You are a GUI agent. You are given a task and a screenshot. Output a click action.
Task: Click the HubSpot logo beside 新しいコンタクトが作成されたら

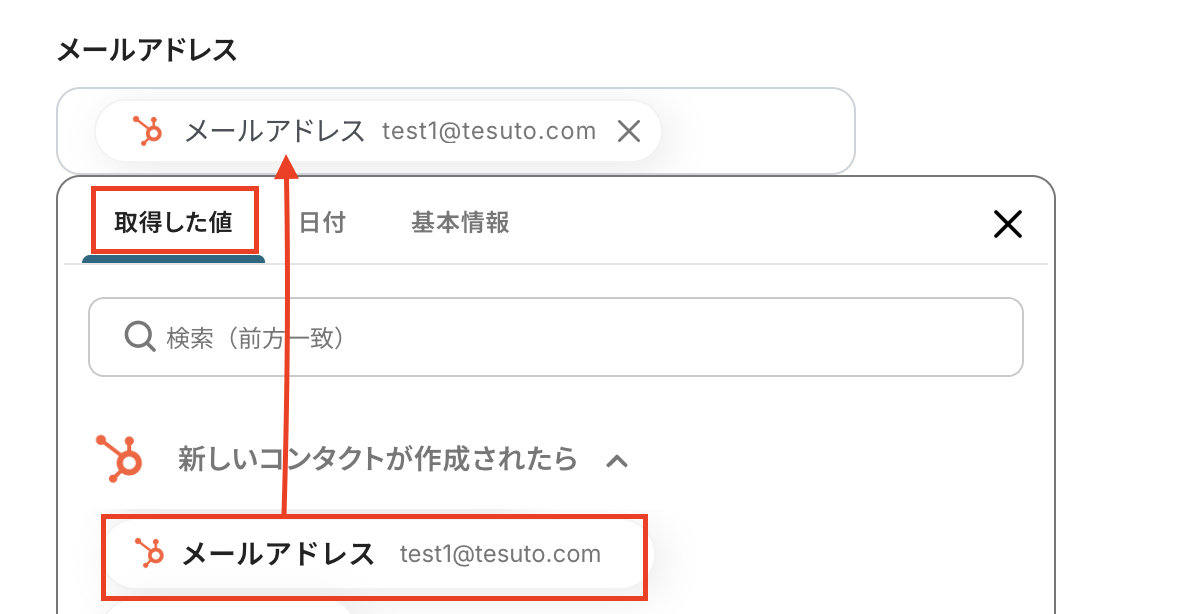(121, 459)
